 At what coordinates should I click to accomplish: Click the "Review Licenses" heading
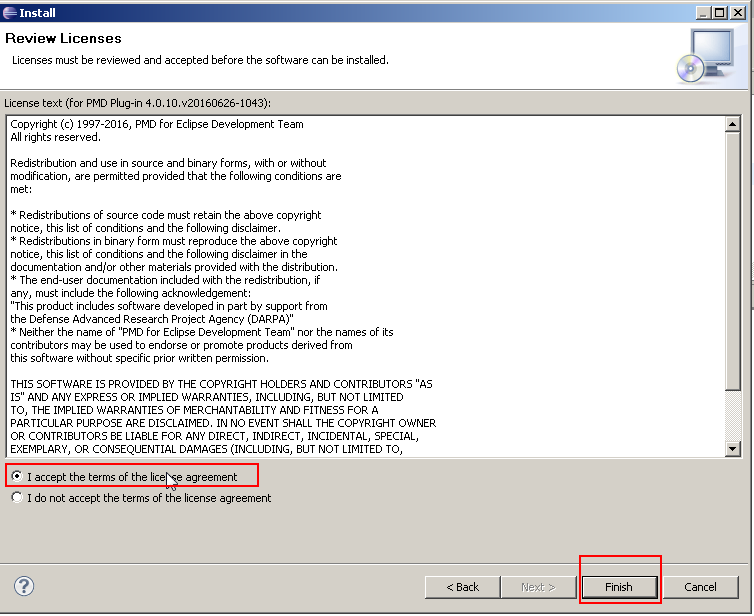63,38
